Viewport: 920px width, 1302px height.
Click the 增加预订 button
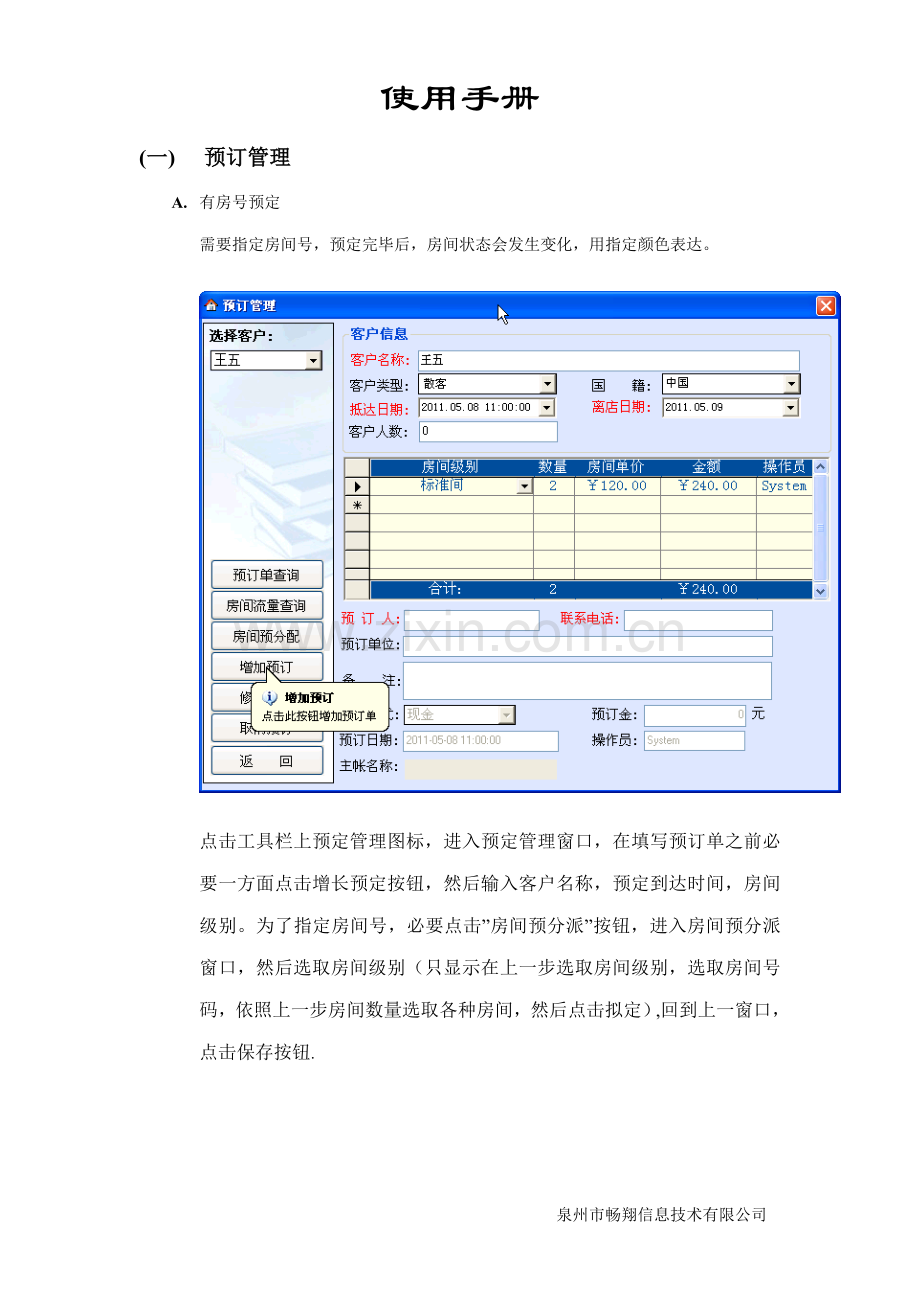pos(267,667)
